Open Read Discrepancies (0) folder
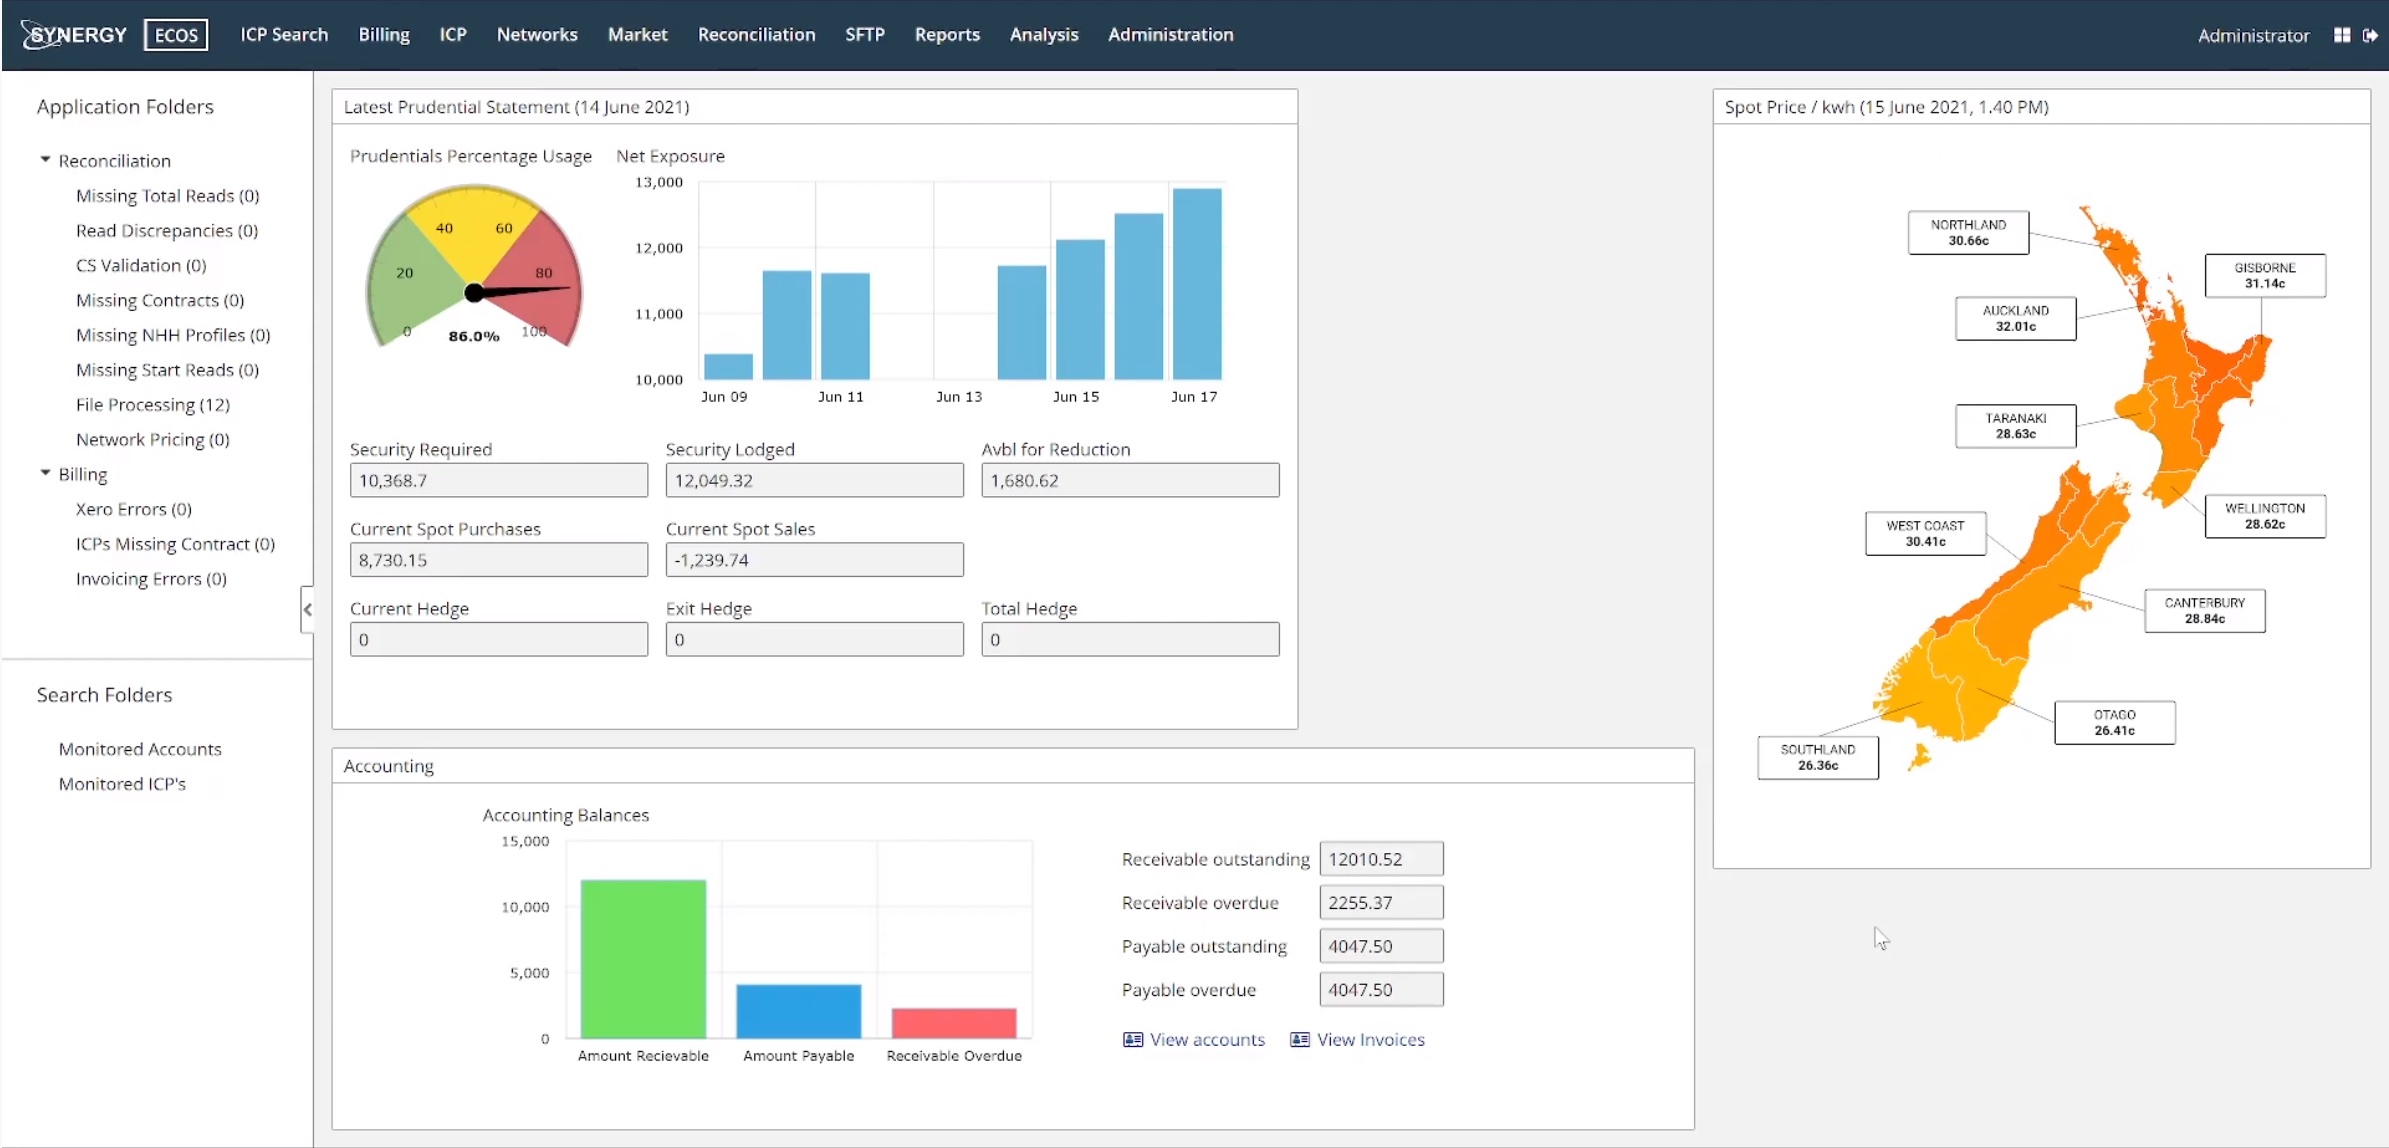Viewport: 2389px width, 1148px height. pos(167,231)
